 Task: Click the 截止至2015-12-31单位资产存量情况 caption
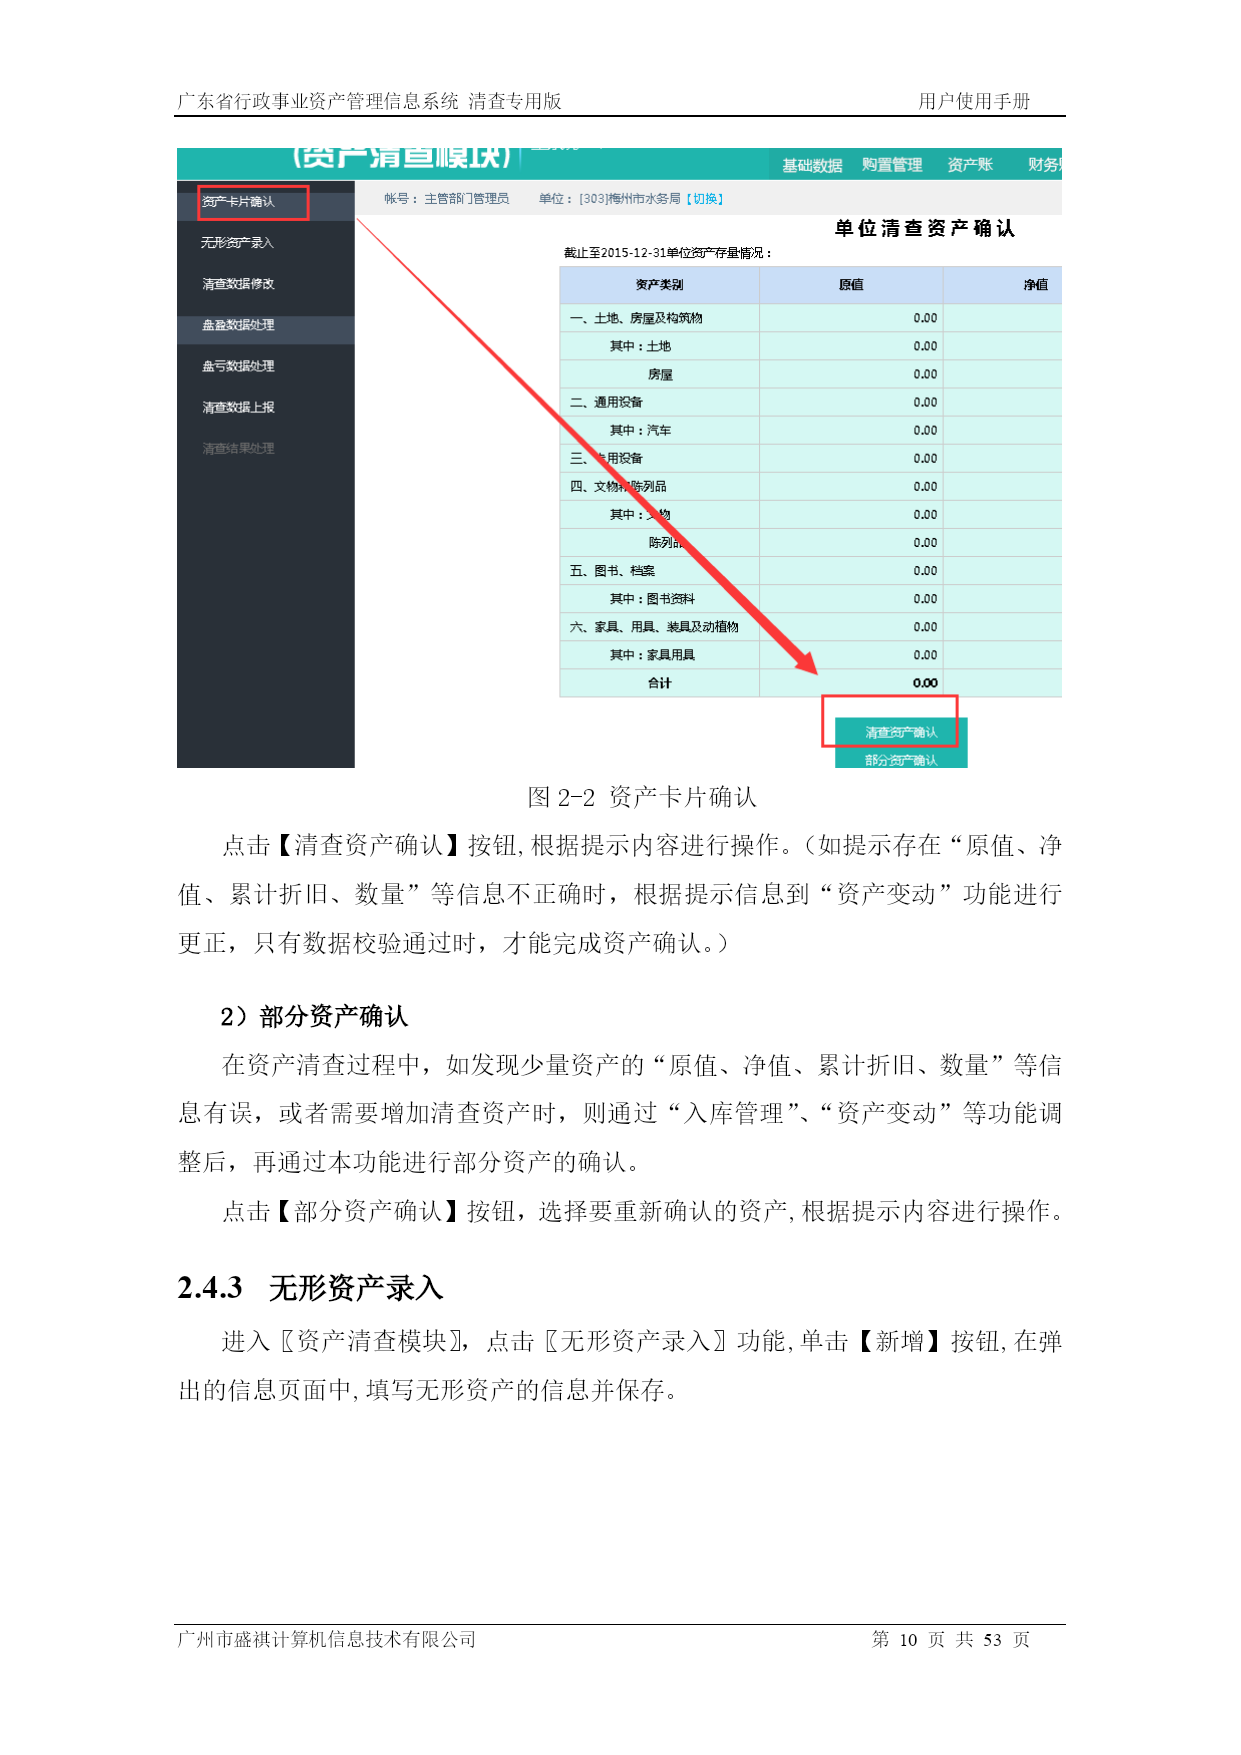point(668,253)
